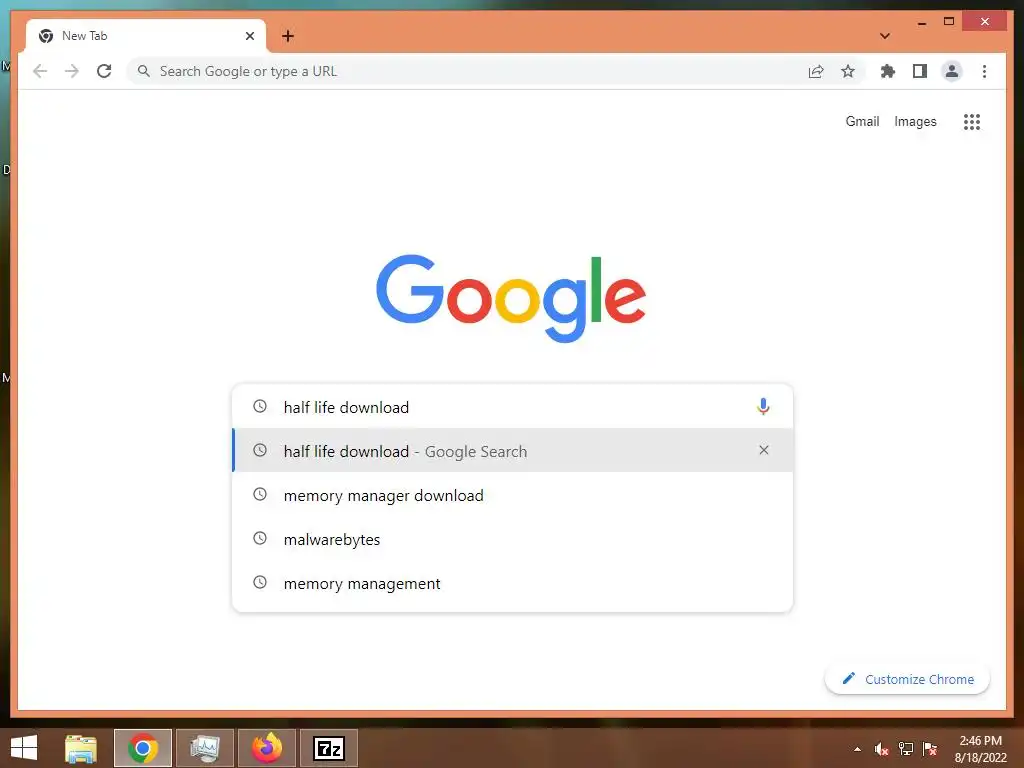Reload the page with refresh icon

pyautogui.click(x=104, y=71)
